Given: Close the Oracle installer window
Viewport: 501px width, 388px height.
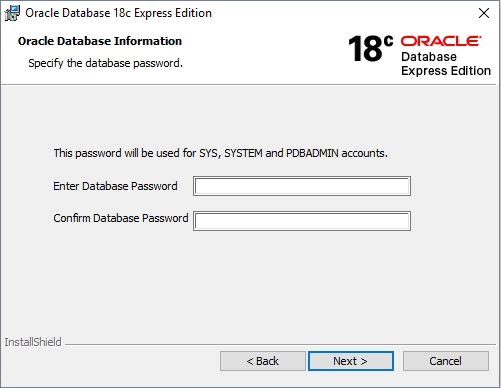Looking at the screenshot, I should tap(484, 13).
